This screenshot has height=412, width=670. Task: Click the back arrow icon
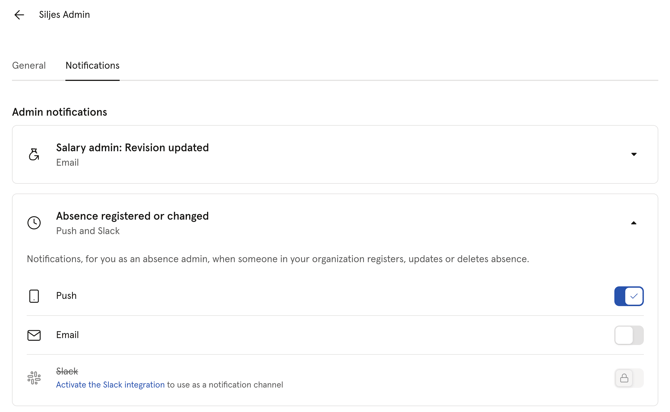19,15
